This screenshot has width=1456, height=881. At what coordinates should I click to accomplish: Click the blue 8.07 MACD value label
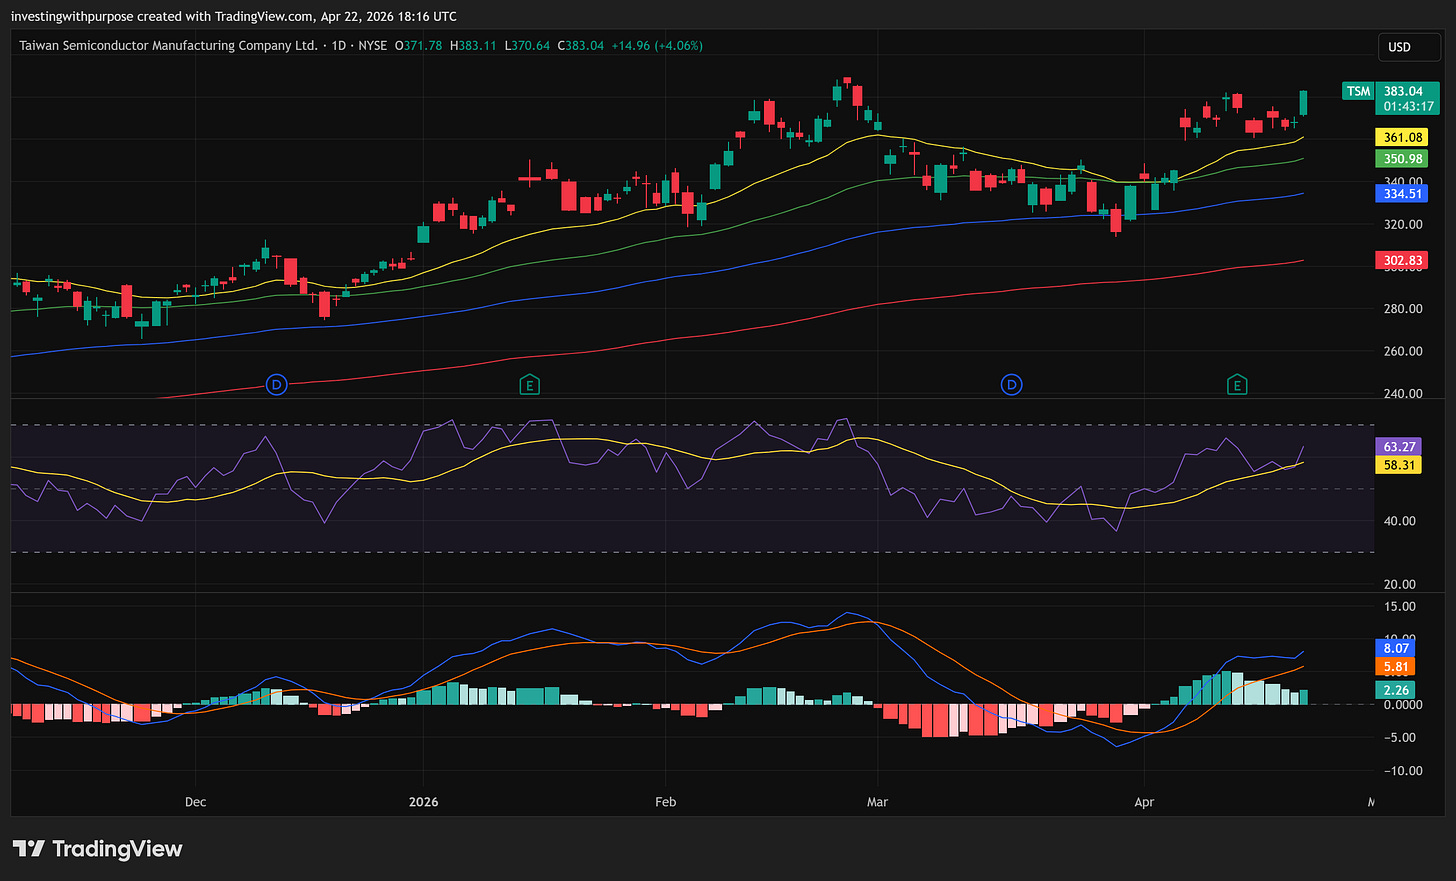[1395, 649]
